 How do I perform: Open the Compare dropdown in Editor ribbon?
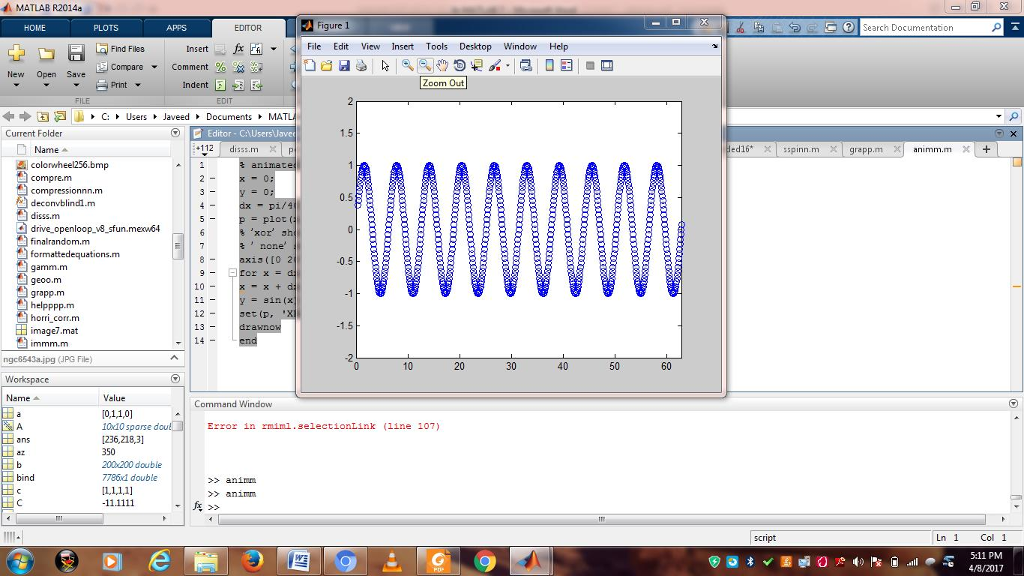point(154,67)
